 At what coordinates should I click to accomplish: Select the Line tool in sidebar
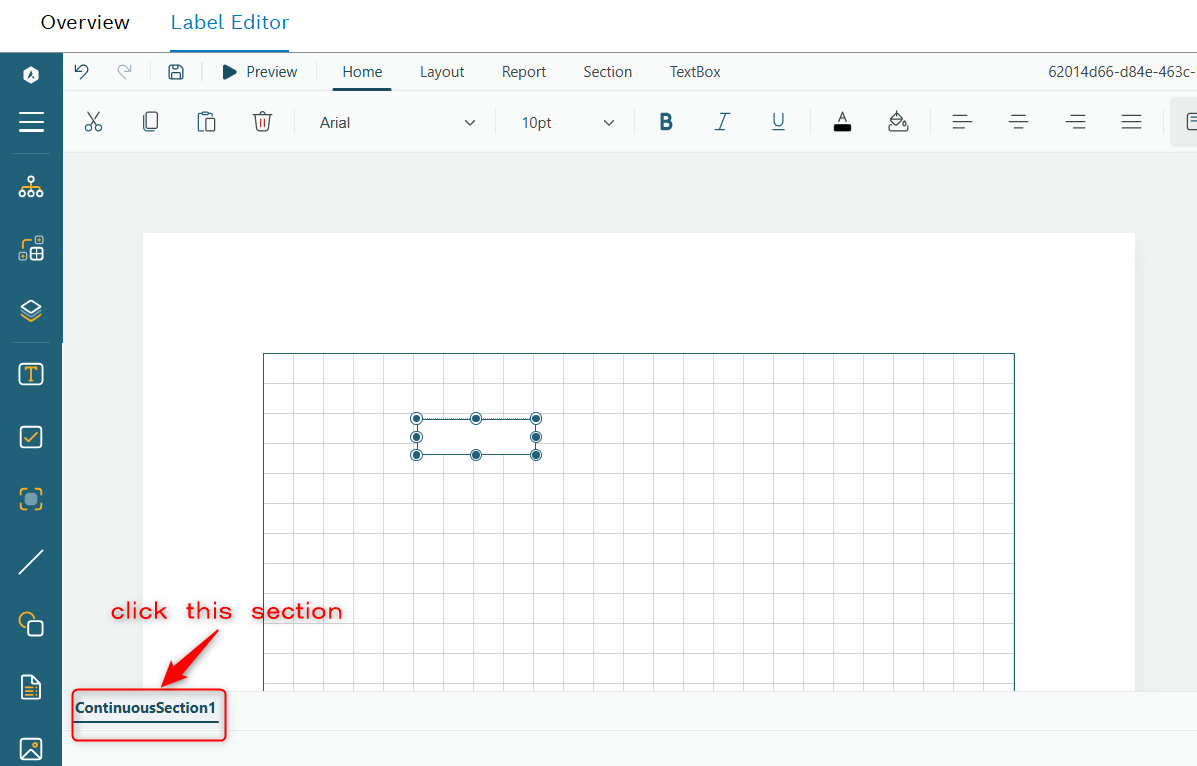[31, 562]
